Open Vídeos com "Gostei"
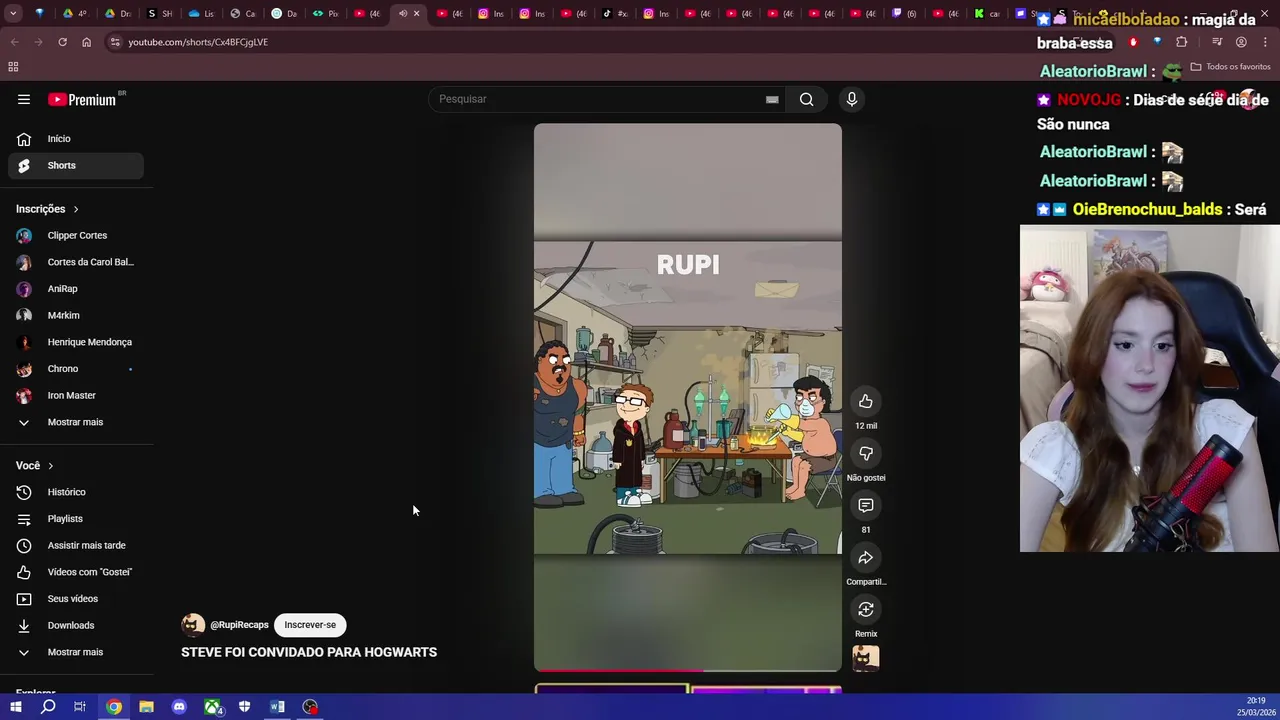Screen dimensions: 1280x720 tap(76, 572)
